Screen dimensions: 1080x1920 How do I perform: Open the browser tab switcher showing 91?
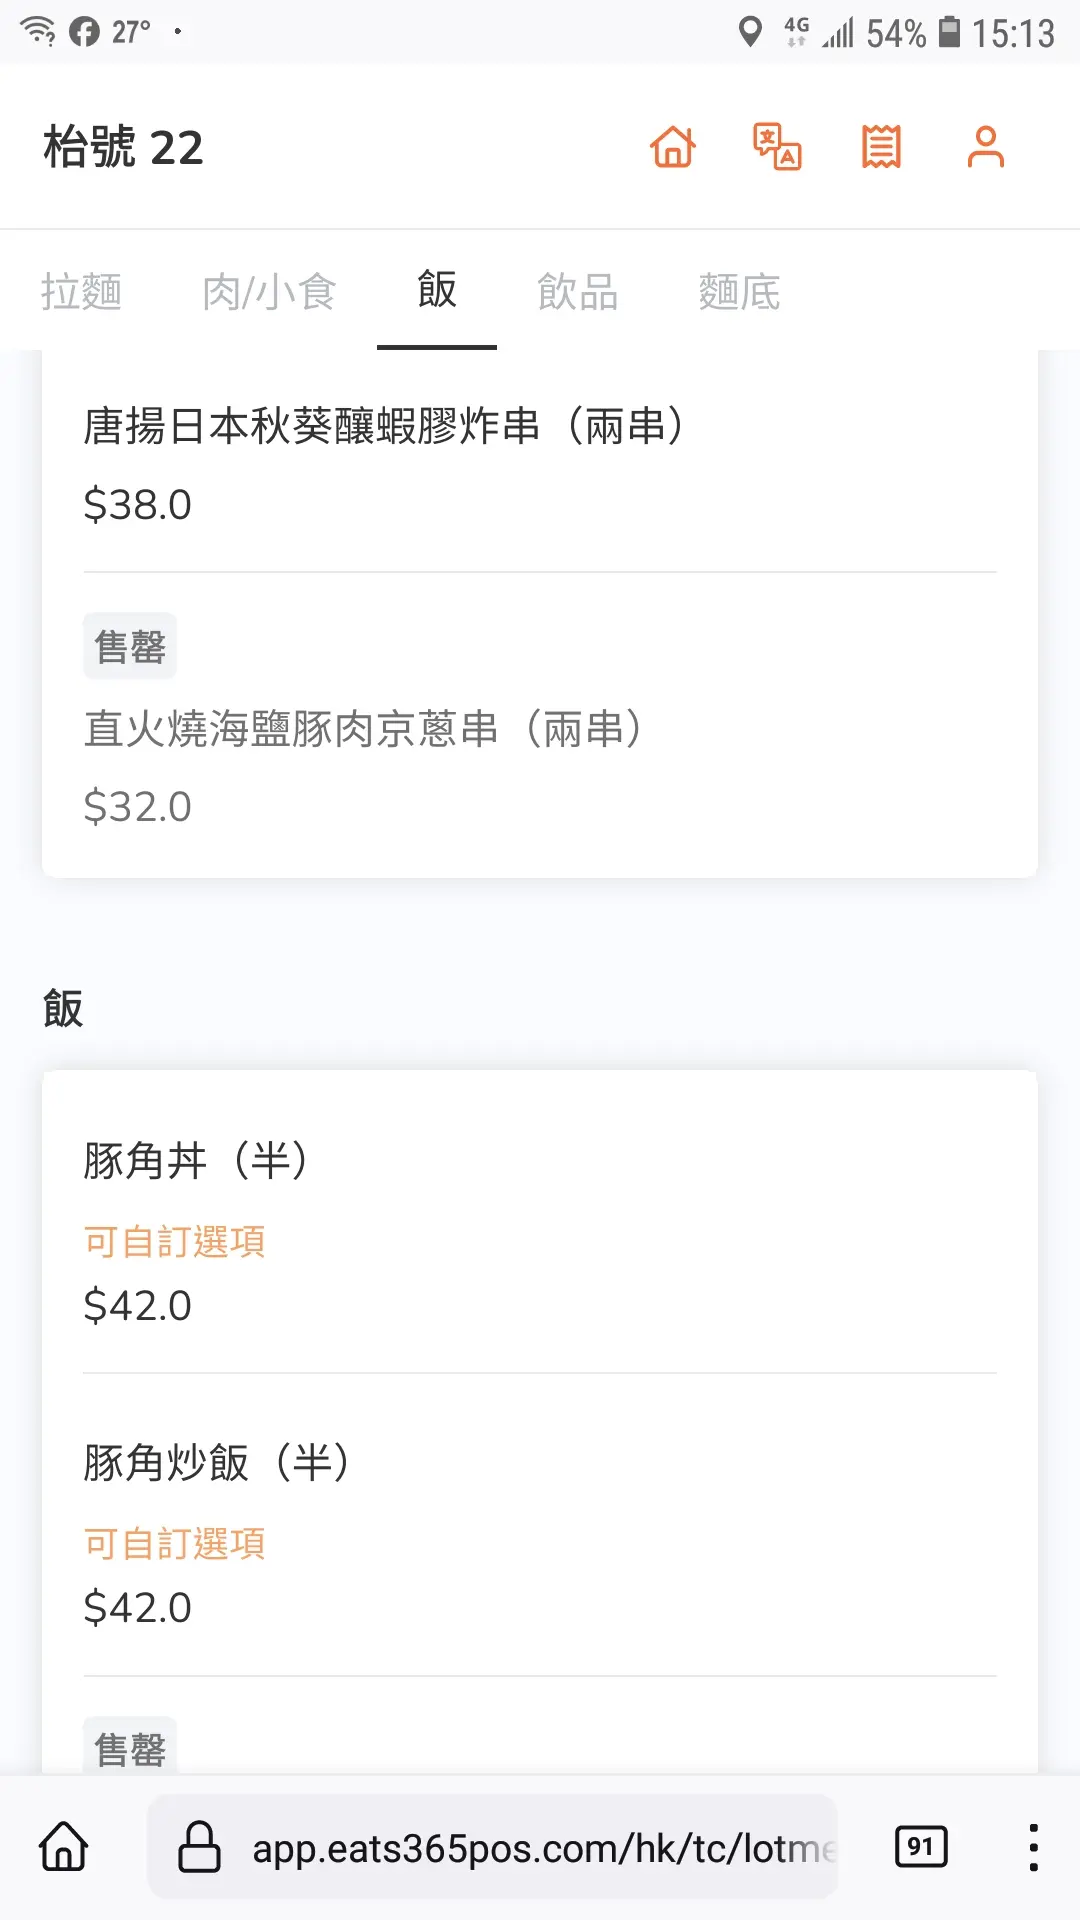pyautogui.click(x=921, y=1847)
